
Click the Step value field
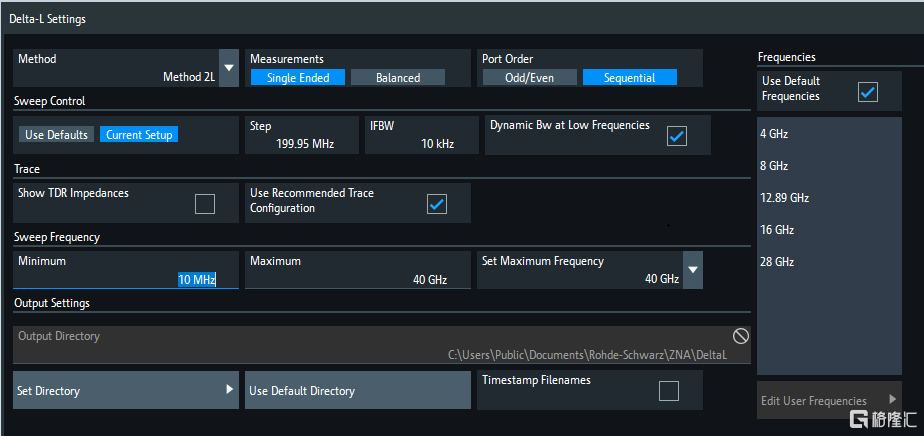pos(301,135)
